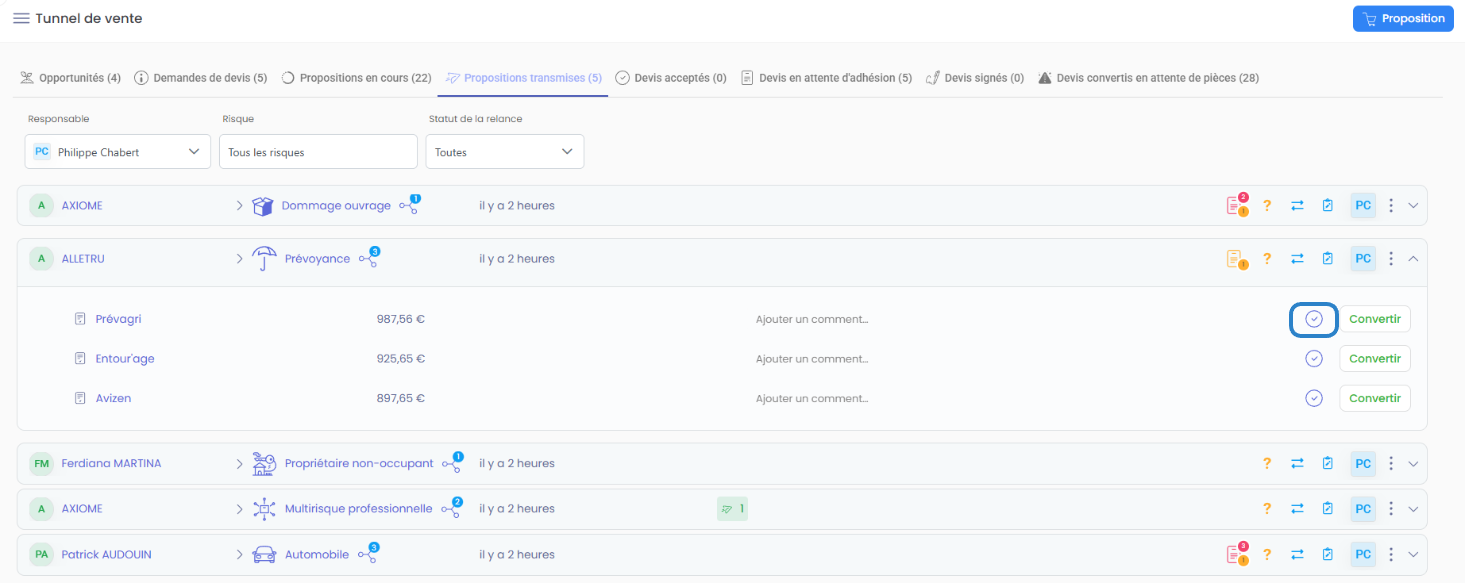The height and width of the screenshot is (583, 1465).
Task: Click Prévoyance share icon with badge 3
Action: click(368, 258)
